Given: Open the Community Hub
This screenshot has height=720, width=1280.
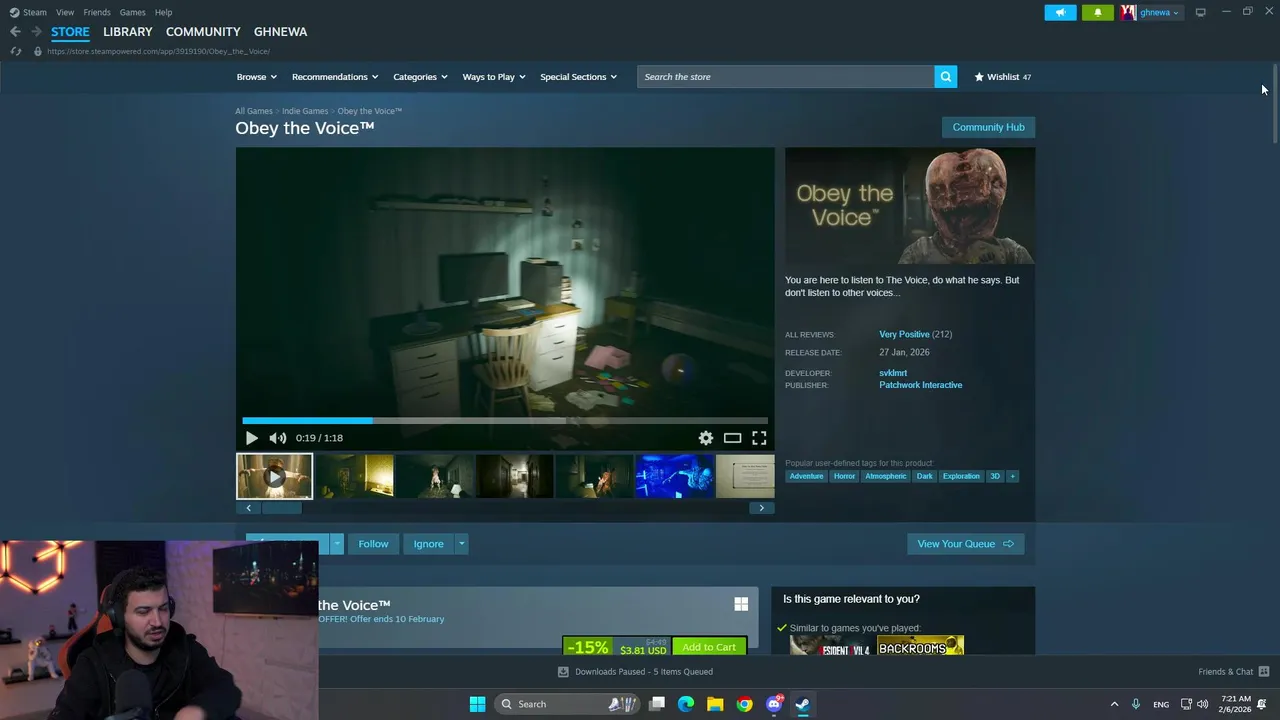Looking at the screenshot, I should point(988,127).
